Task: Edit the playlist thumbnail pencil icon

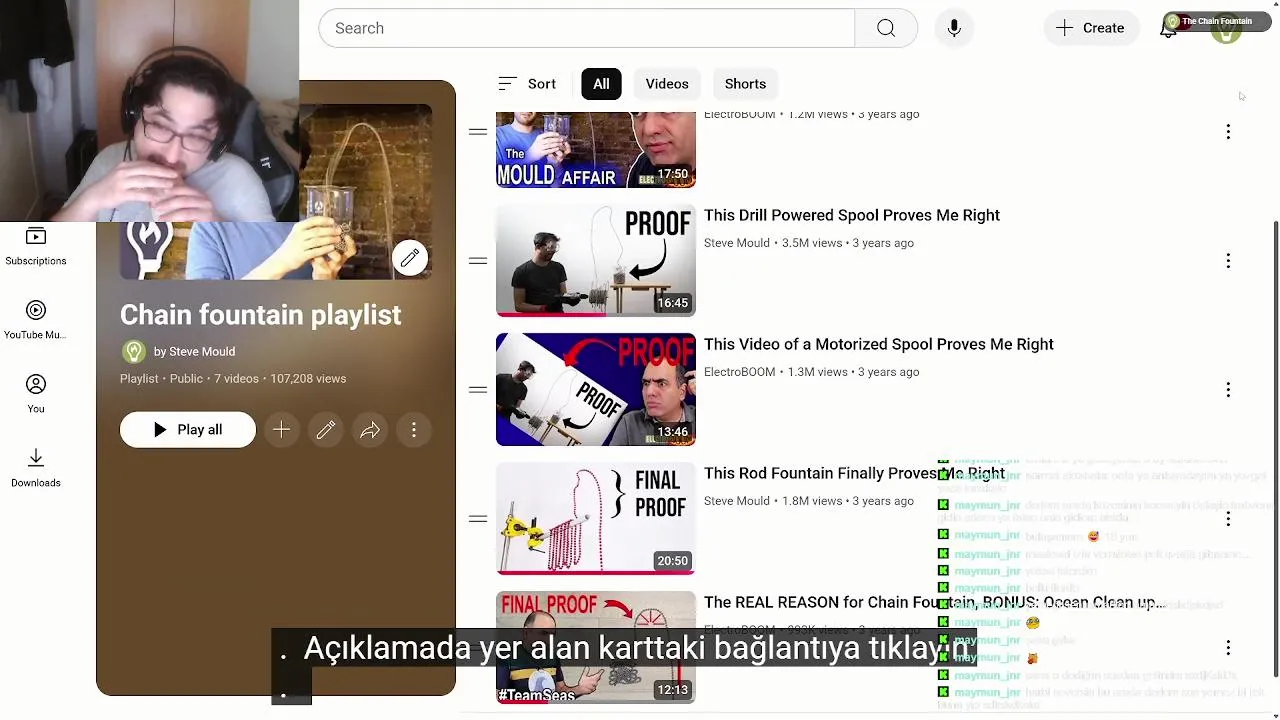Action: [x=410, y=258]
